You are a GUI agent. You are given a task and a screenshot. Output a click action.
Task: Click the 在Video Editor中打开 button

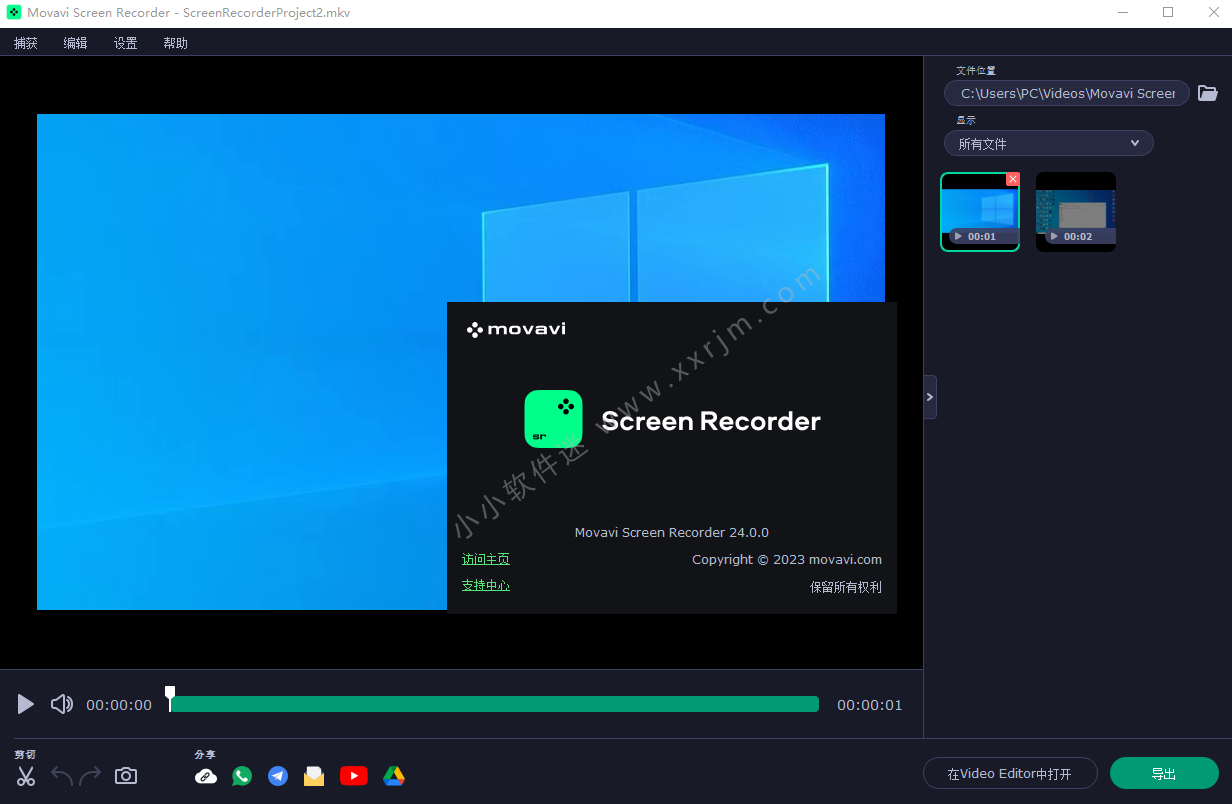pyautogui.click(x=1010, y=773)
